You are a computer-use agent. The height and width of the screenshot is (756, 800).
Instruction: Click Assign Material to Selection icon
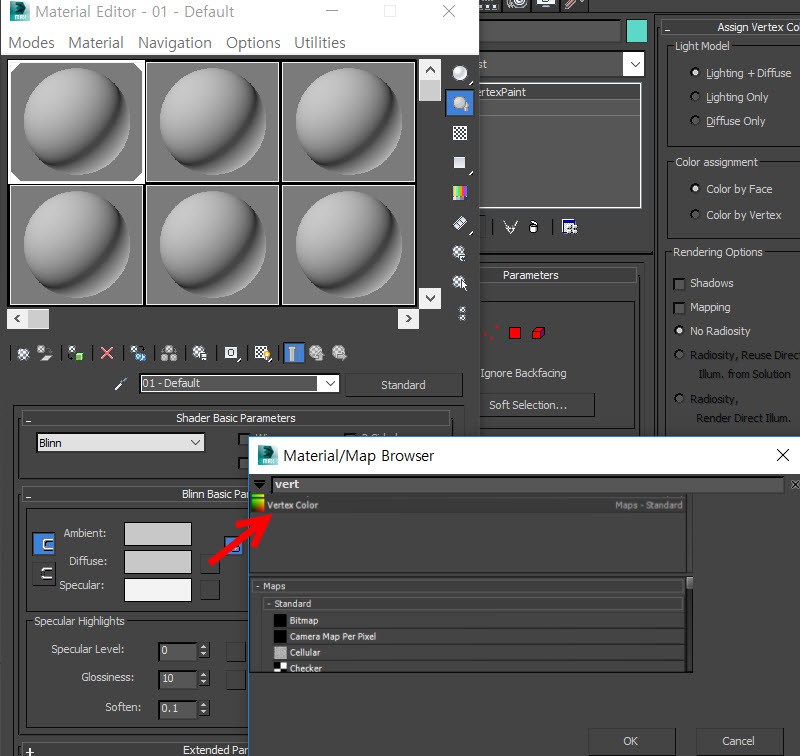[76, 354]
